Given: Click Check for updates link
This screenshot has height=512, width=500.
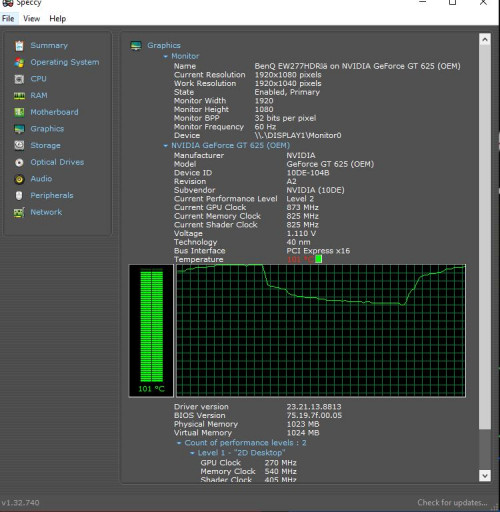Looking at the screenshot, I should point(452,502).
